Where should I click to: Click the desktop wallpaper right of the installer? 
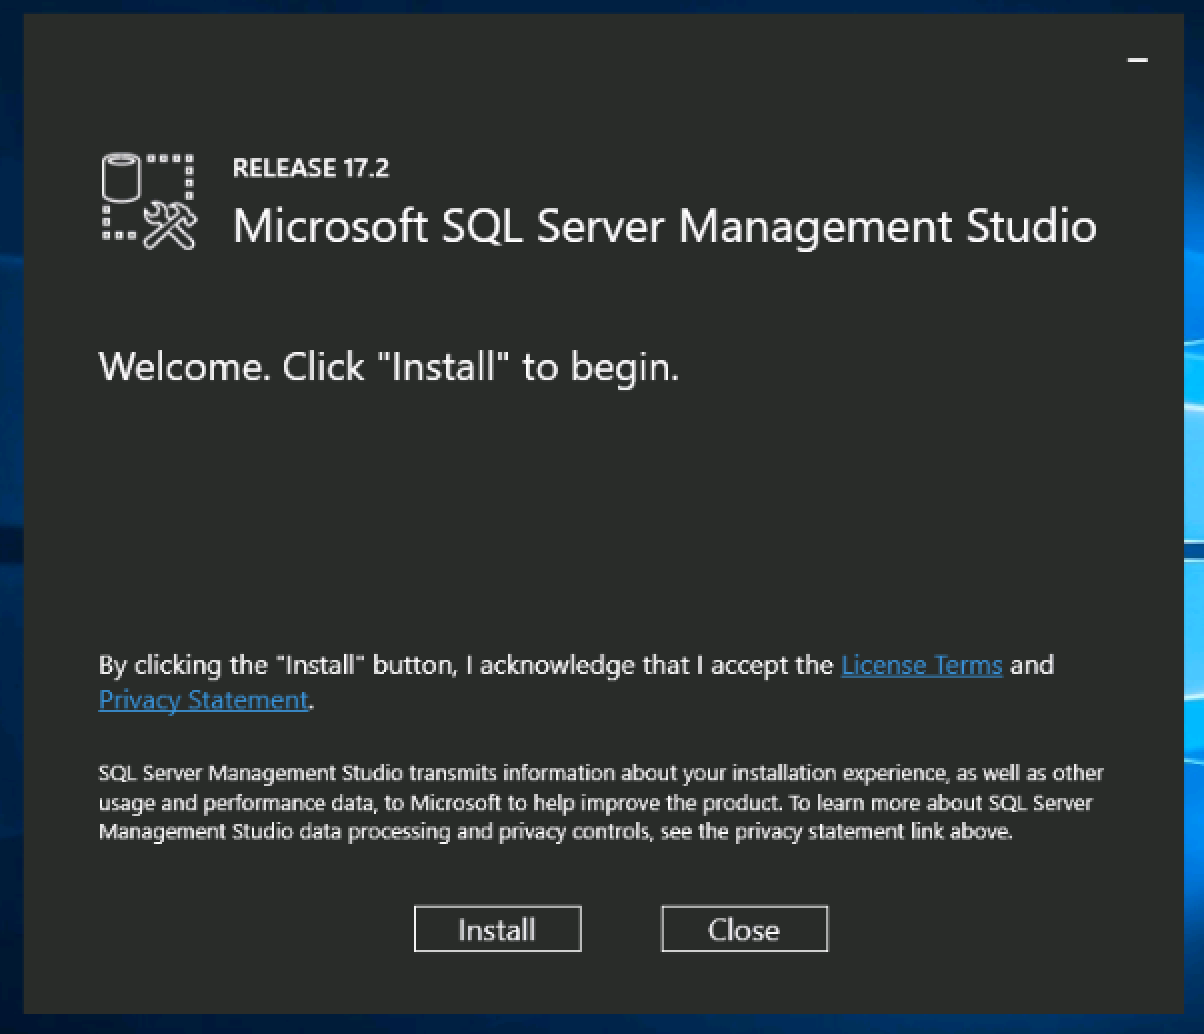(1193, 500)
